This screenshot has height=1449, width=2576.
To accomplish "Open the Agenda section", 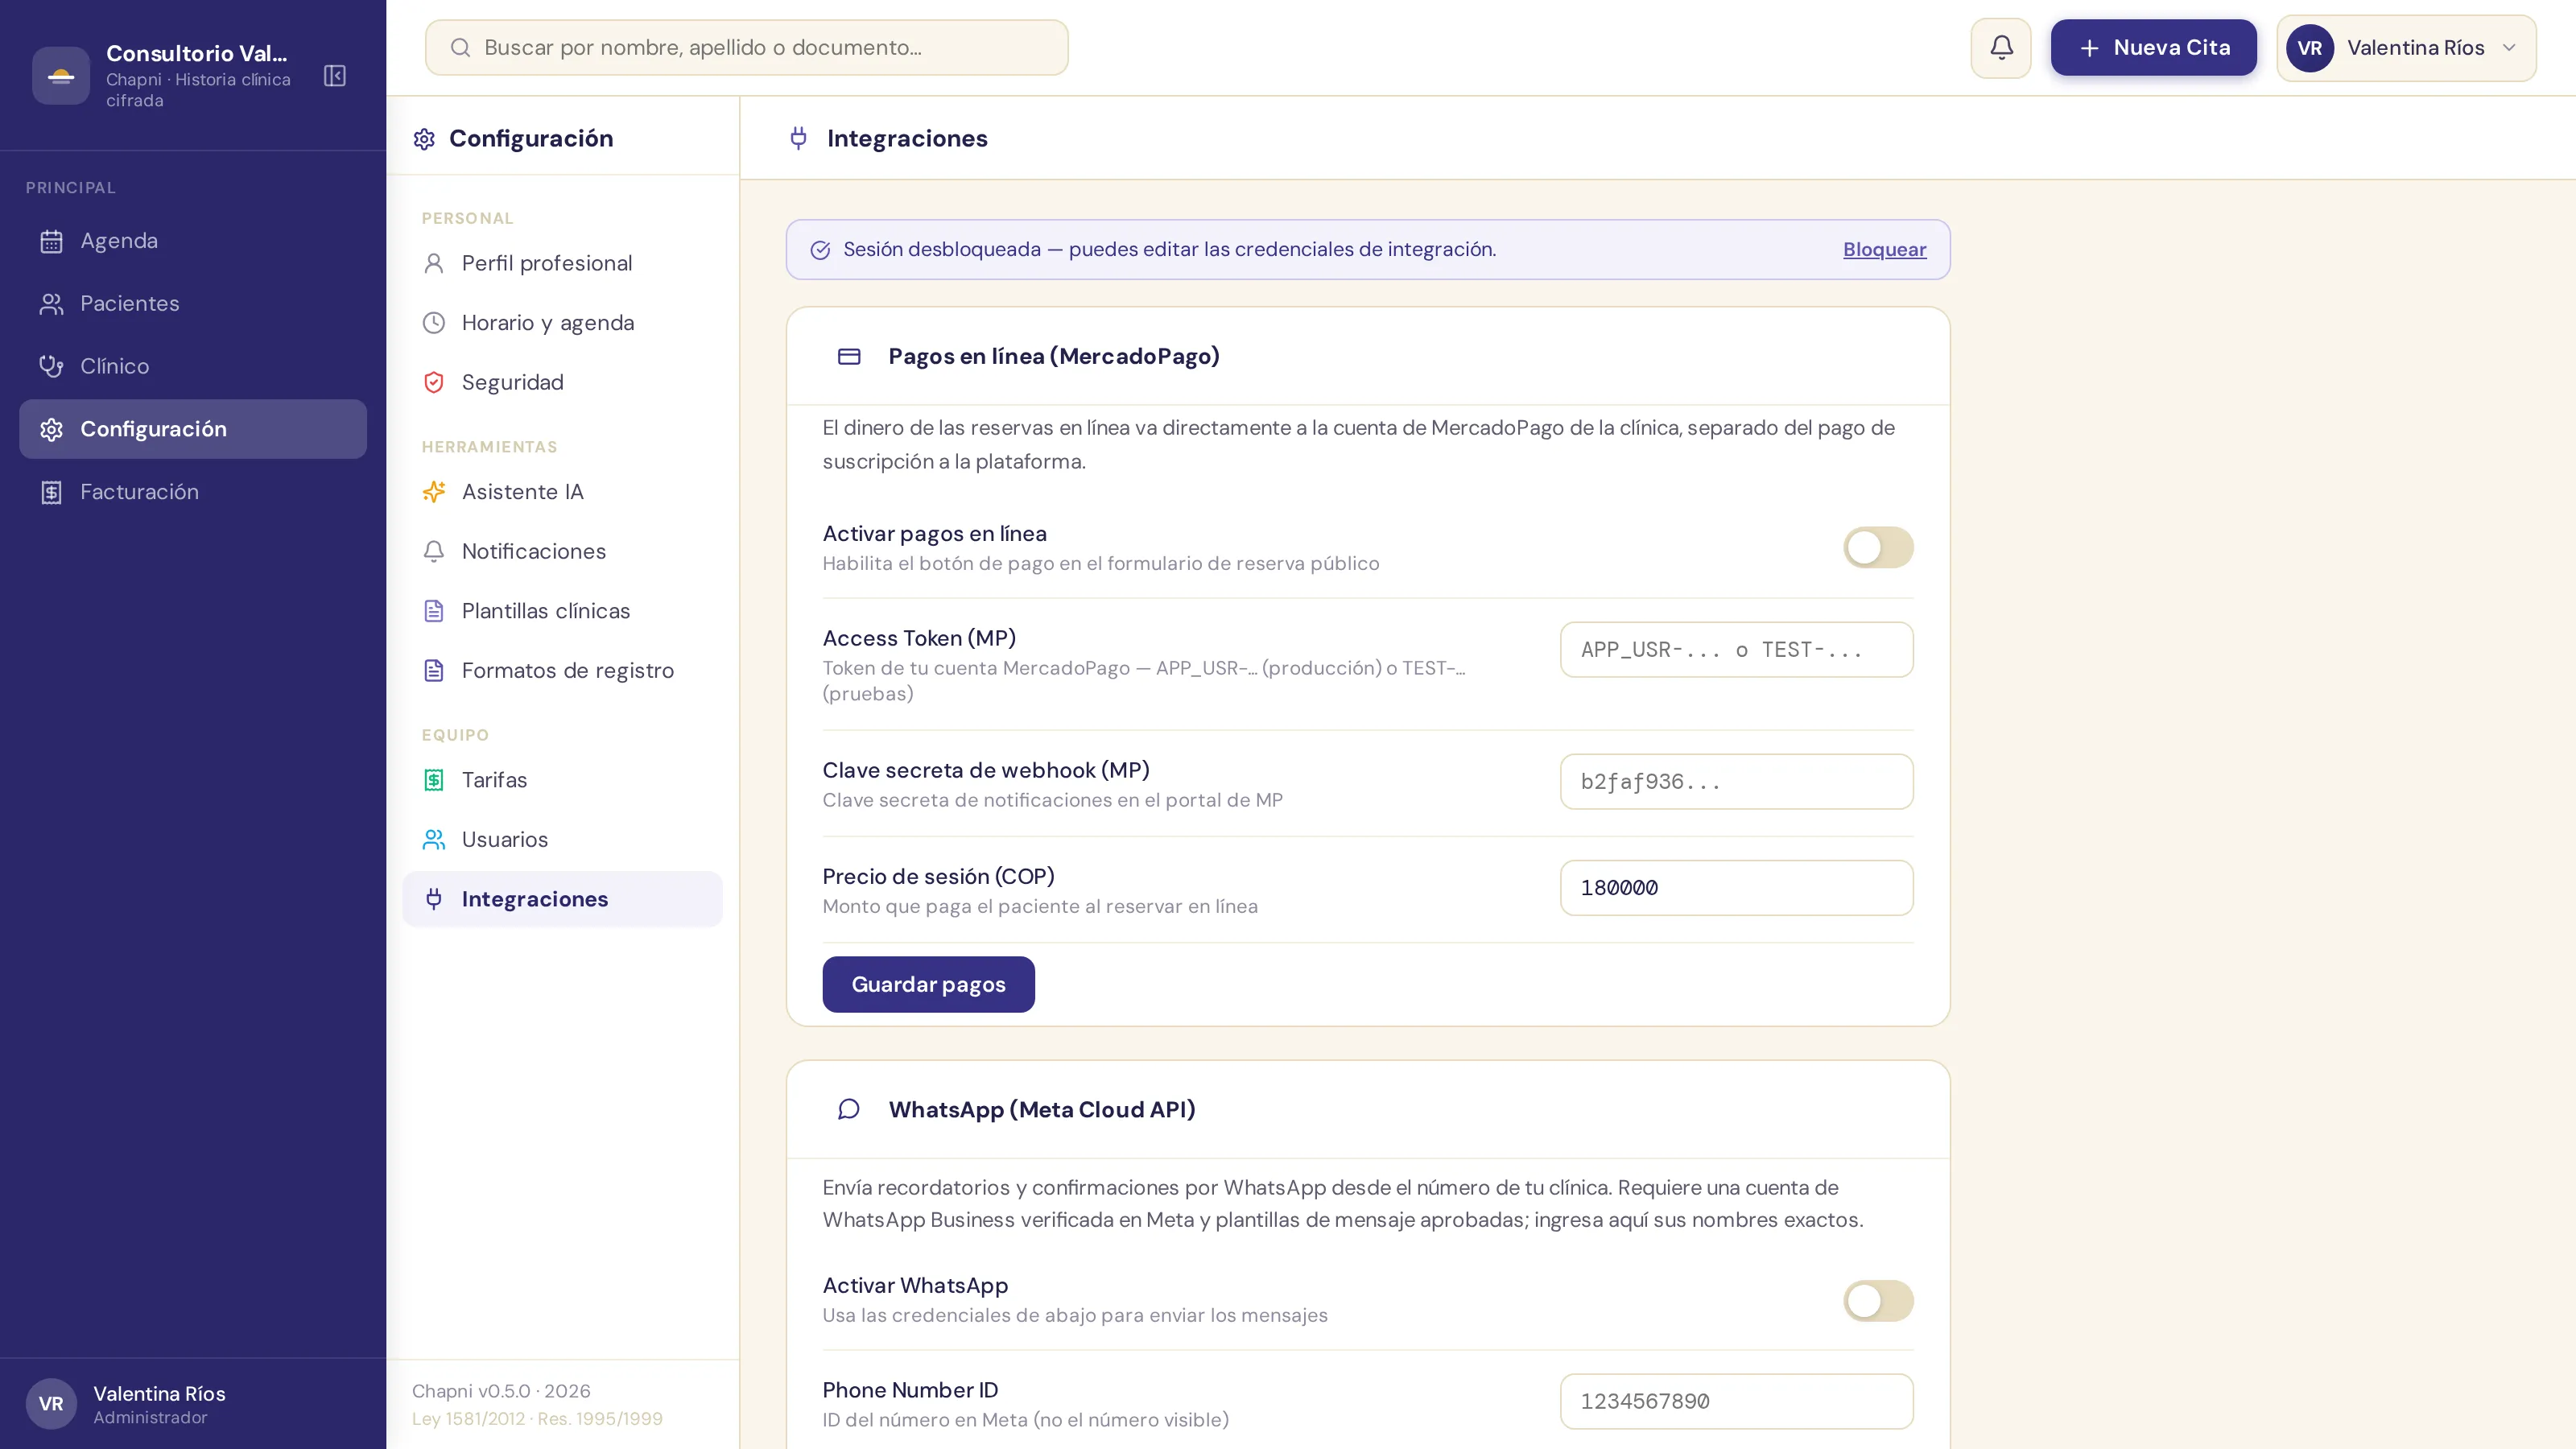I will 193,241.
